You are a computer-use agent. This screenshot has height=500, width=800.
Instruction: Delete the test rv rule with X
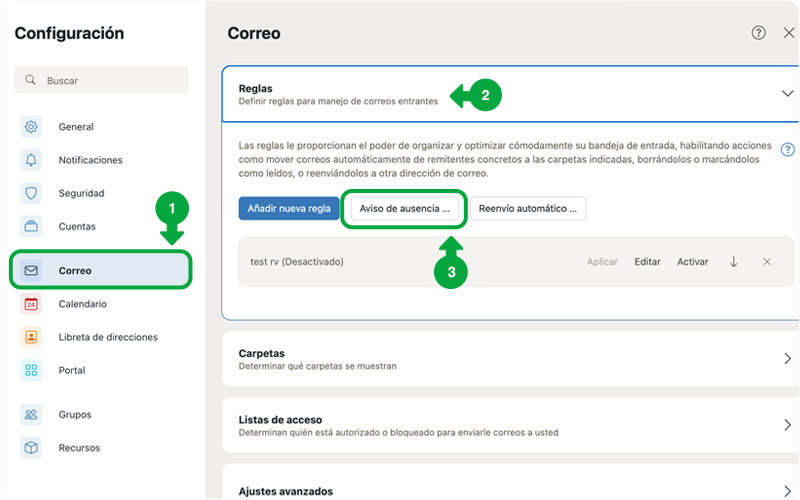767,262
